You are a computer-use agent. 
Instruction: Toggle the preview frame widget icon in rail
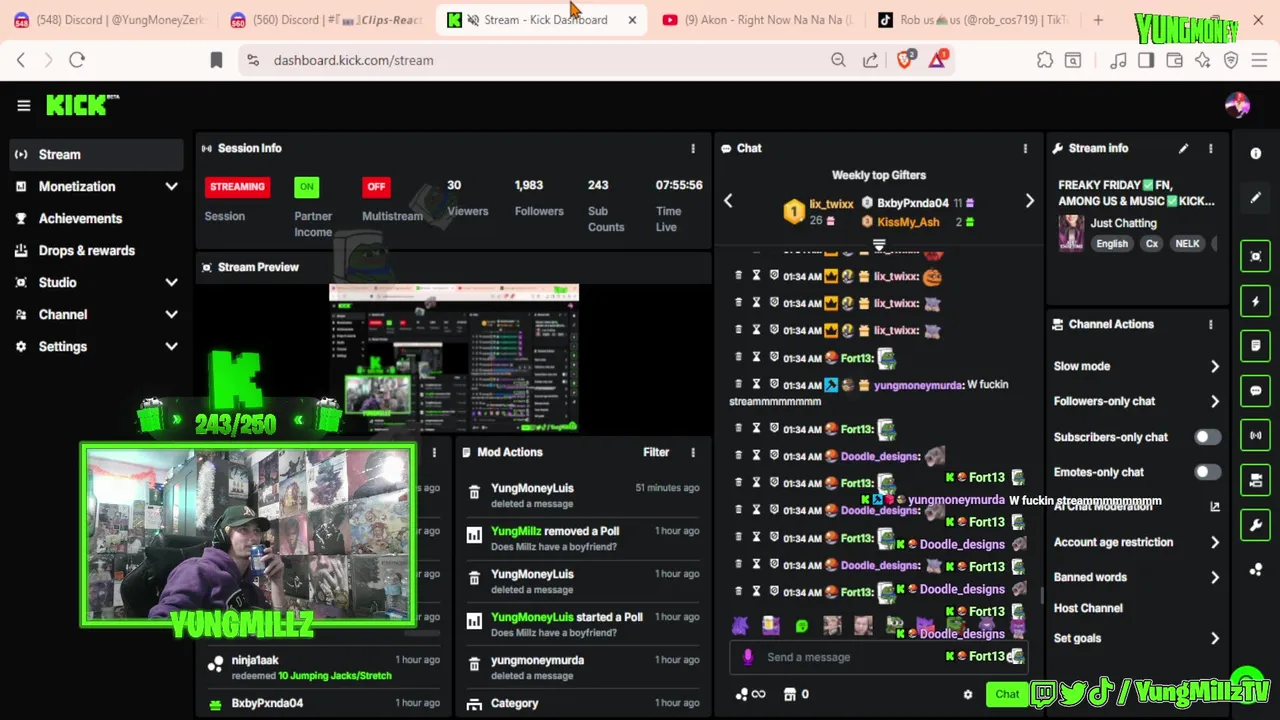pyautogui.click(x=1256, y=256)
